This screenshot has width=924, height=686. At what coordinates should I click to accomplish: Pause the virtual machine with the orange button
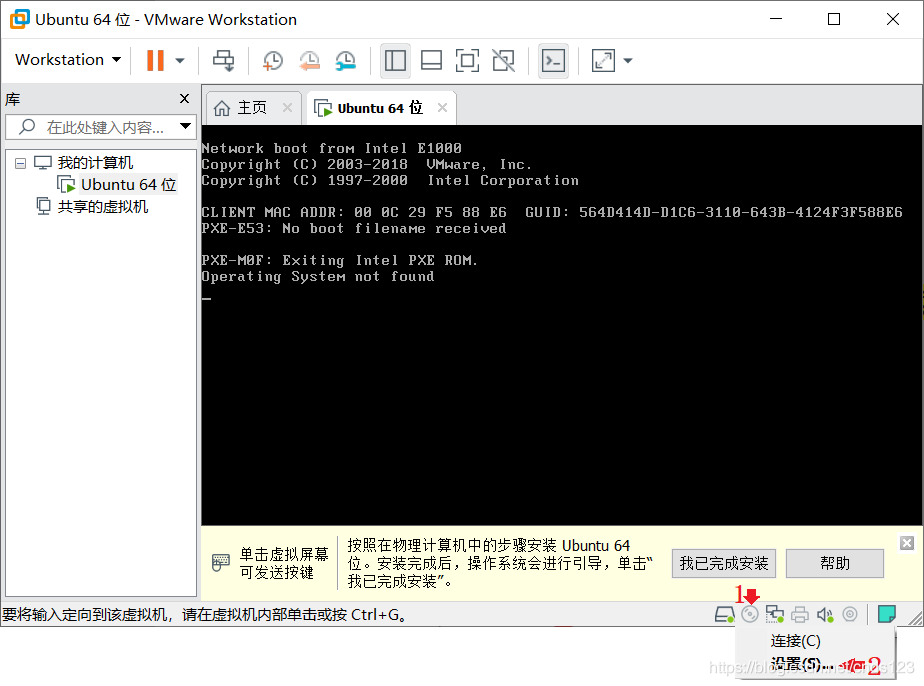coord(155,60)
